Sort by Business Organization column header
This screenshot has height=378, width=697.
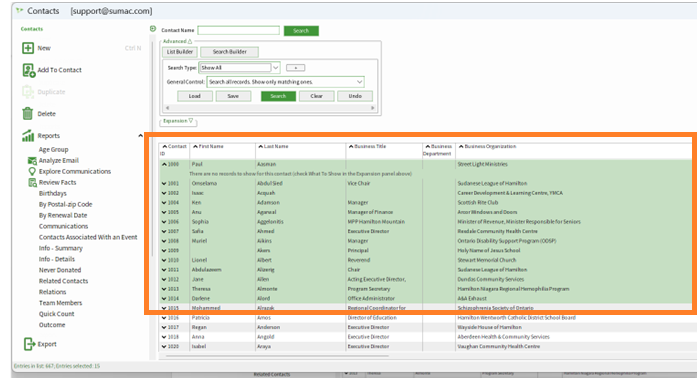[x=573, y=150]
